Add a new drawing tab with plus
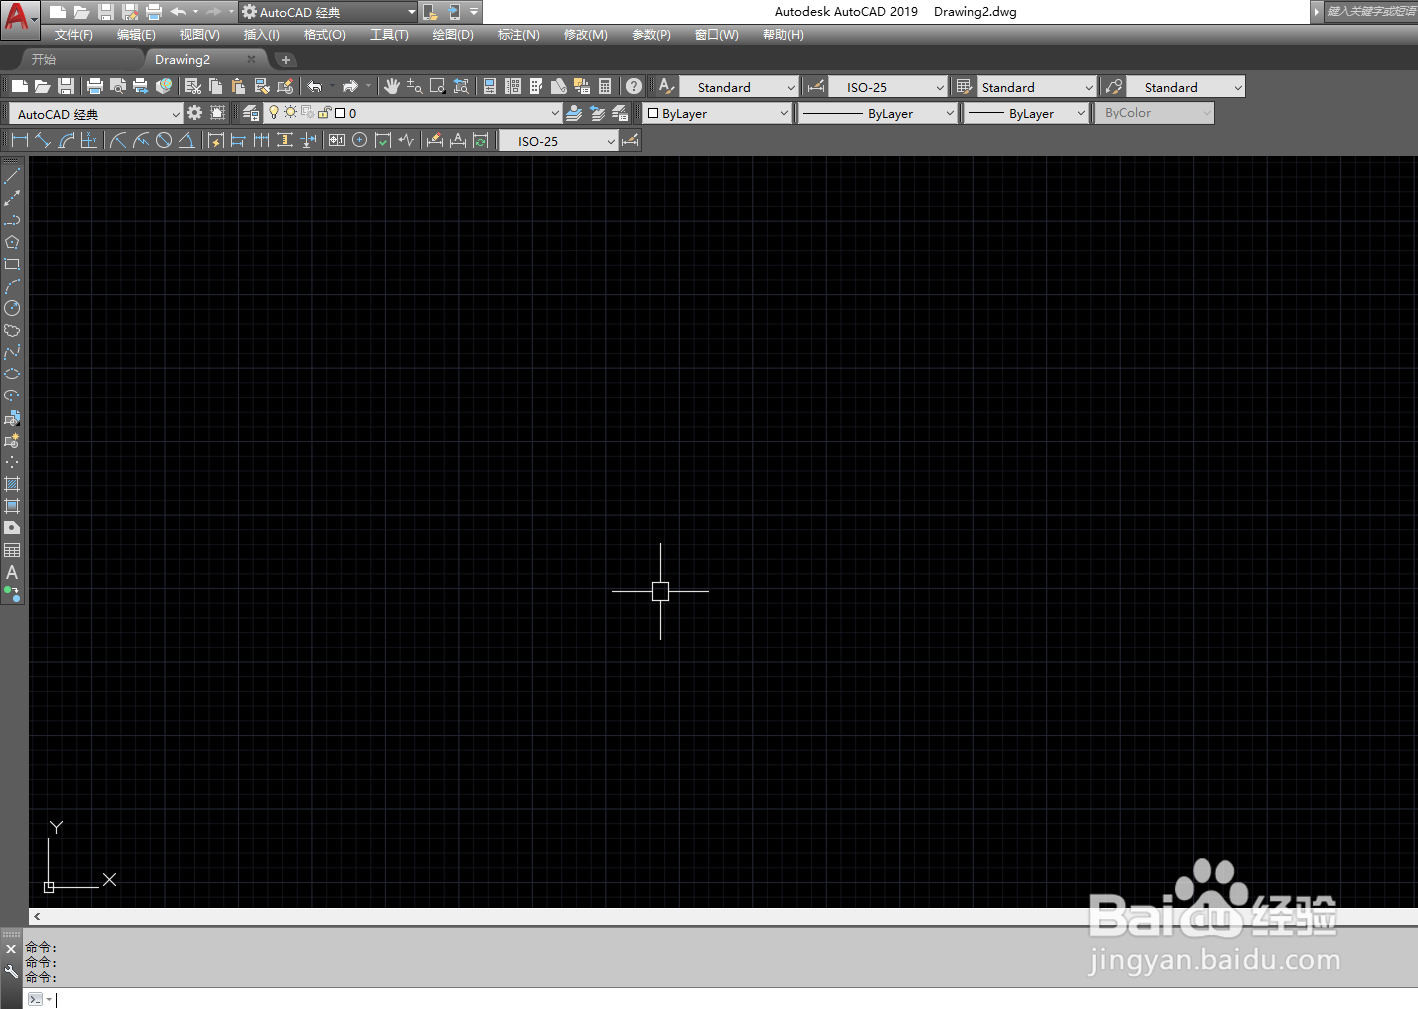This screenshot has height=1009, width=1418. coord(285,60)
